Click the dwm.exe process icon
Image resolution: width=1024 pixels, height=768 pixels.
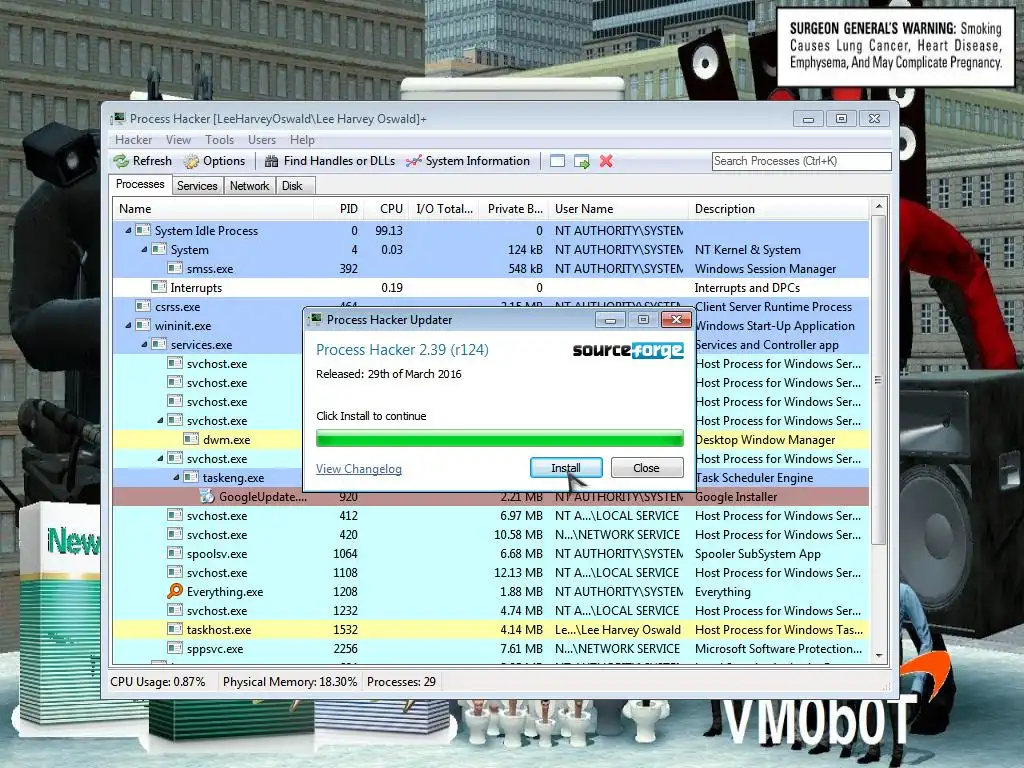coord(191,440)
